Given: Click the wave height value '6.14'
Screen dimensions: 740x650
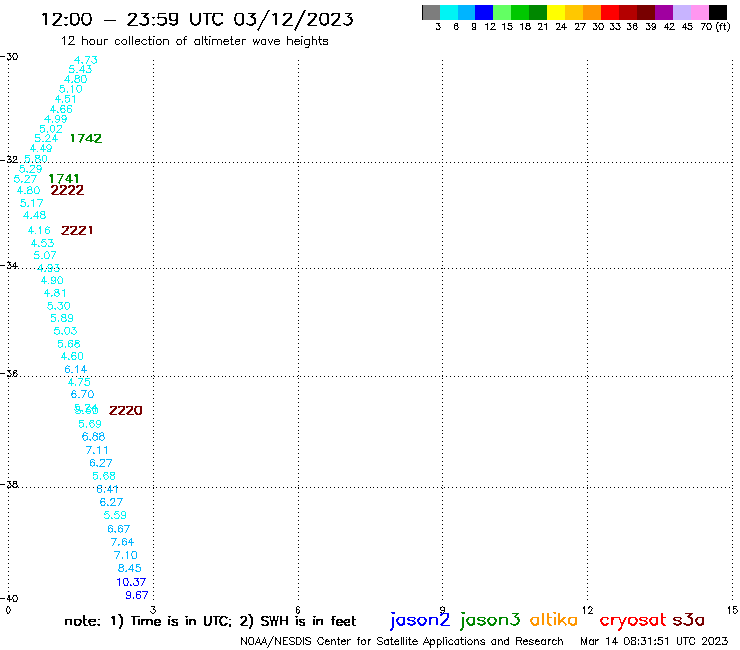Looking at the screenshot, I should coord(76,369).
